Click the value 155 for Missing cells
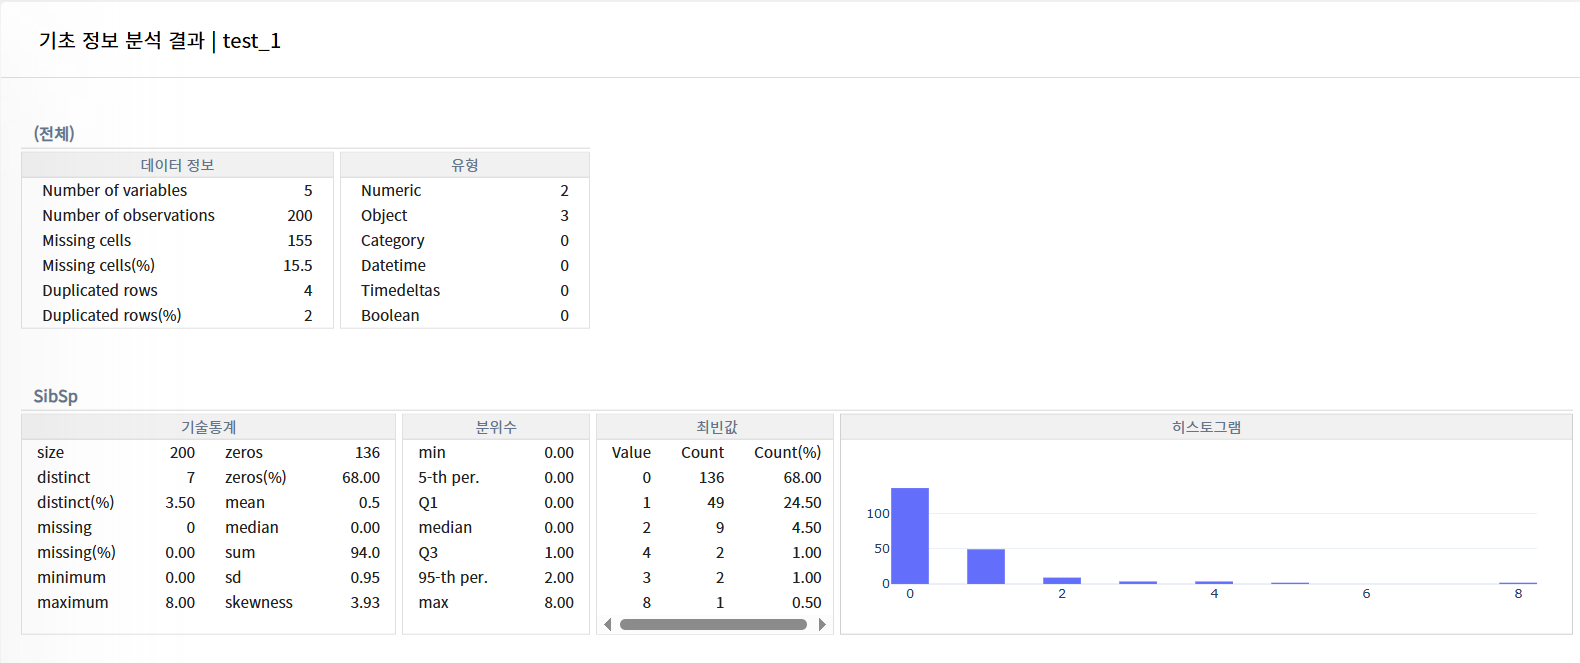Image resolution: width=1580 pixels, height=663 pixels. (300, 240)
